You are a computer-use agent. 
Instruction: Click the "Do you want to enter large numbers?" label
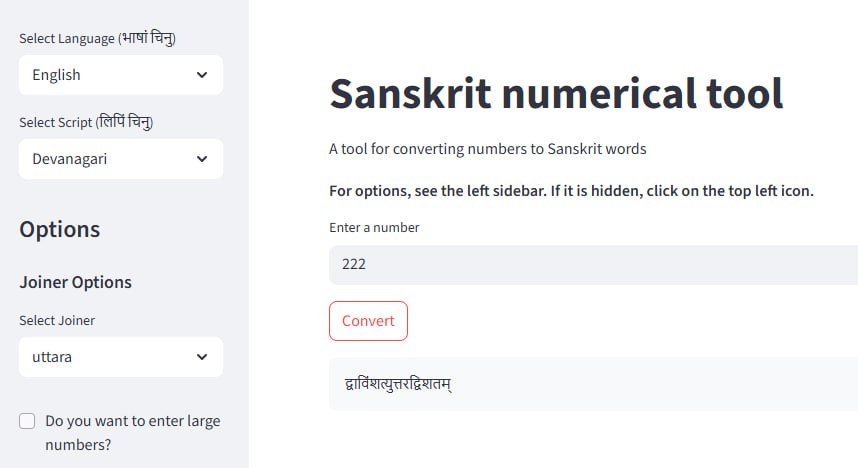tap(132, 432)
